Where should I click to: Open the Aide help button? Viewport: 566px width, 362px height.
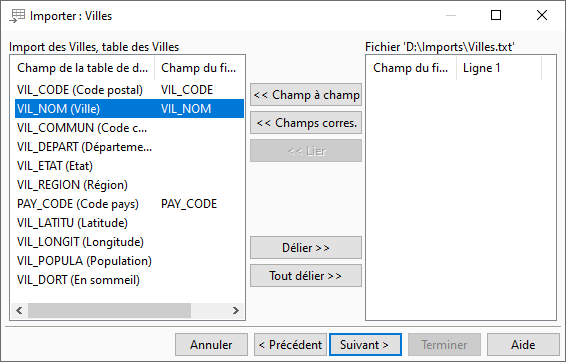point(523,345)
